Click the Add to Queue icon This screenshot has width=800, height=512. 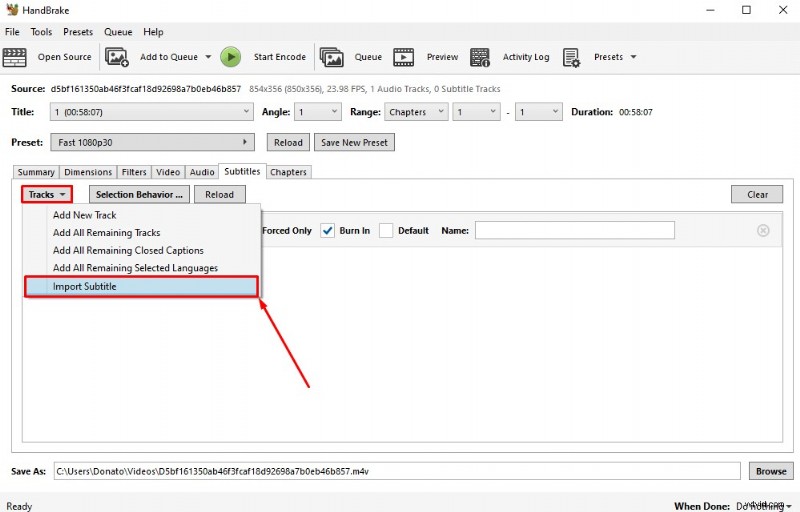point(117,57)
